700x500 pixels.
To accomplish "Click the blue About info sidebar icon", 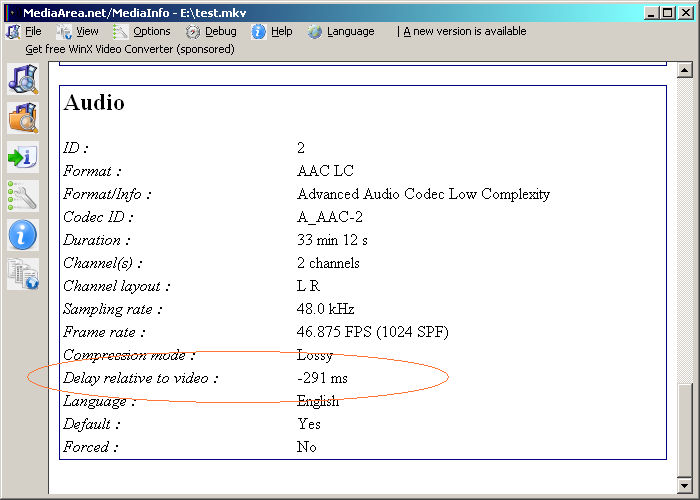I will click(23, 235).
